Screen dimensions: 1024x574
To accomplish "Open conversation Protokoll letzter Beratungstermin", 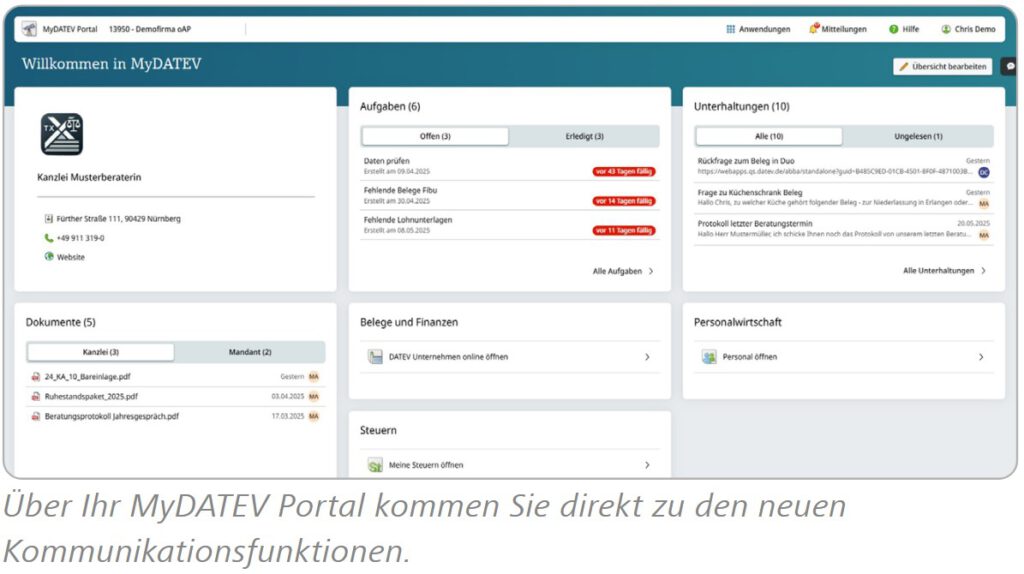I will (844, 229).
